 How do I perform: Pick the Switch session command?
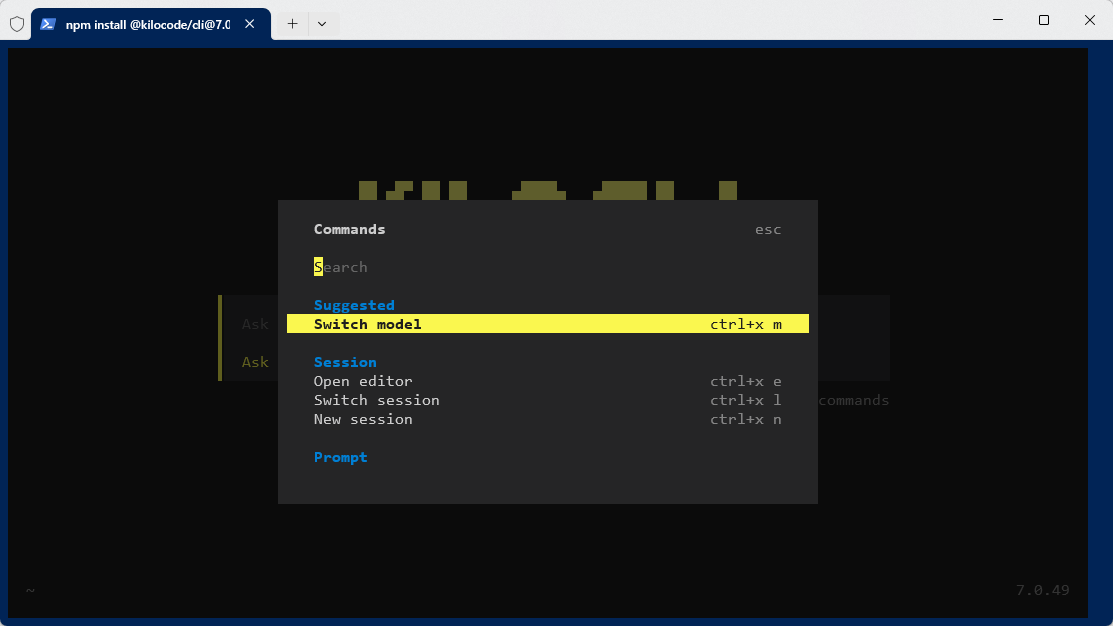[376, 400]
